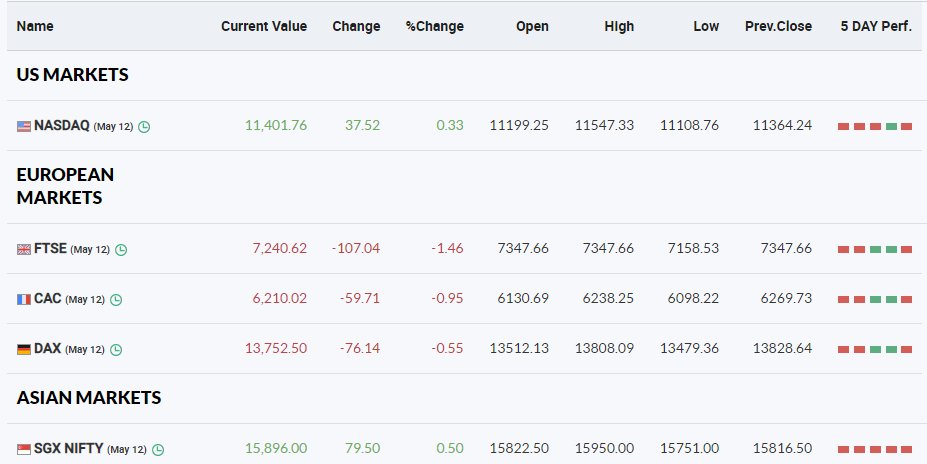View CAC 5 day performance bars
The image size is (927, 464).
tap(875, 300)
